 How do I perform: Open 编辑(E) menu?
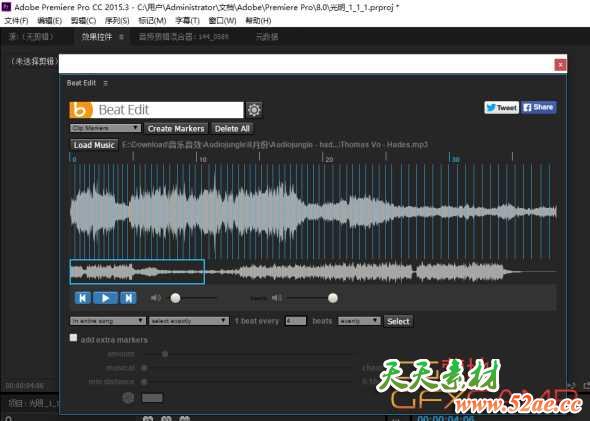(50, 21)
